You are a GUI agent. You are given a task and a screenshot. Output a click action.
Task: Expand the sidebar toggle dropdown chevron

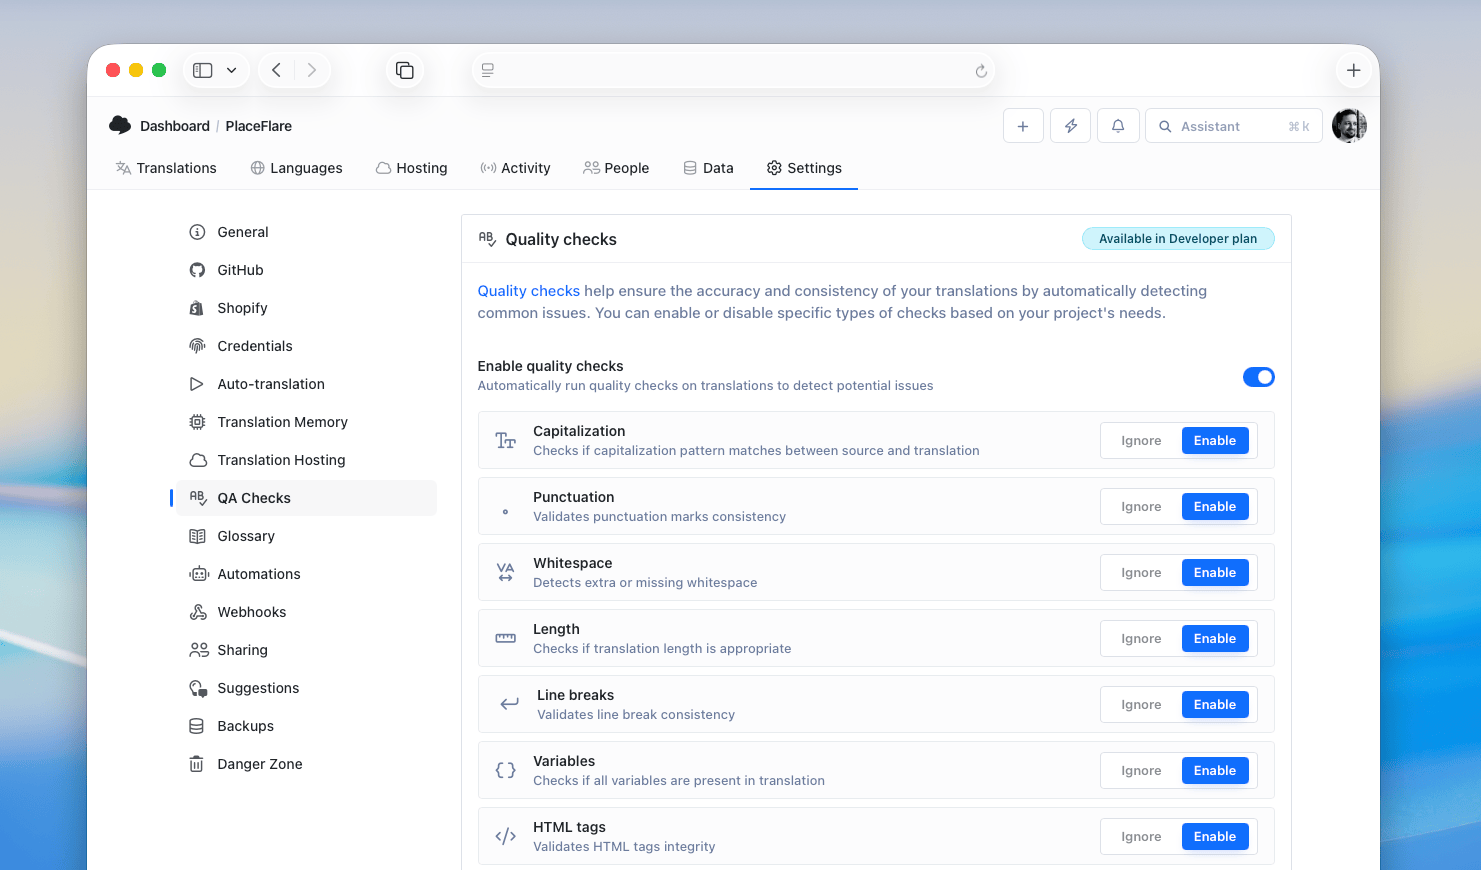pos(231,70)
